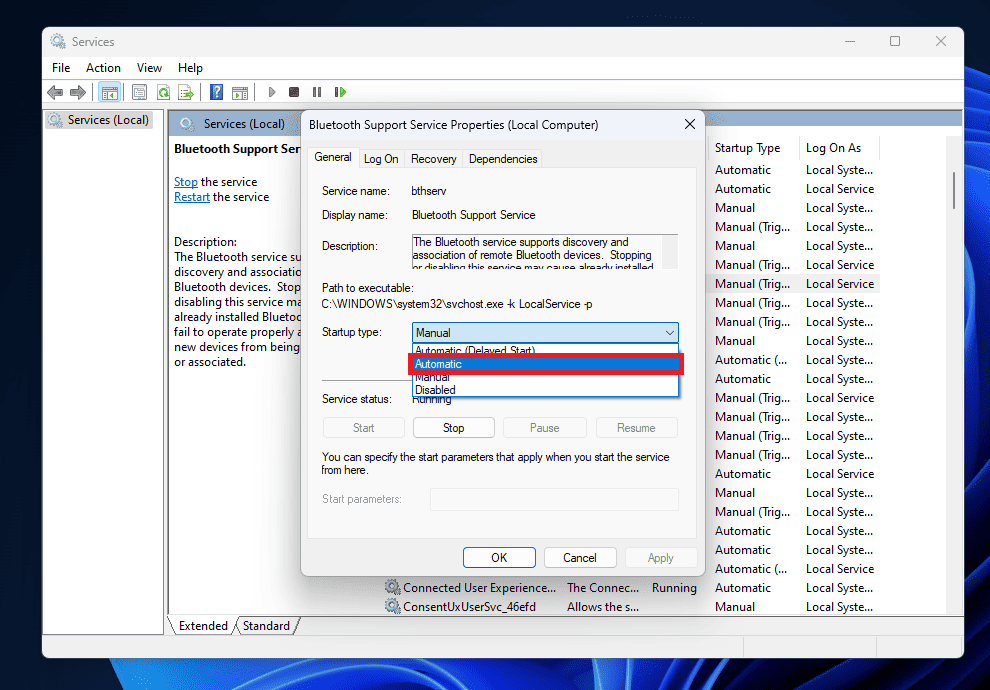Screen dimensions: 990x690
Task: Click the Stop button in the dialog
Action: [453, 428]
